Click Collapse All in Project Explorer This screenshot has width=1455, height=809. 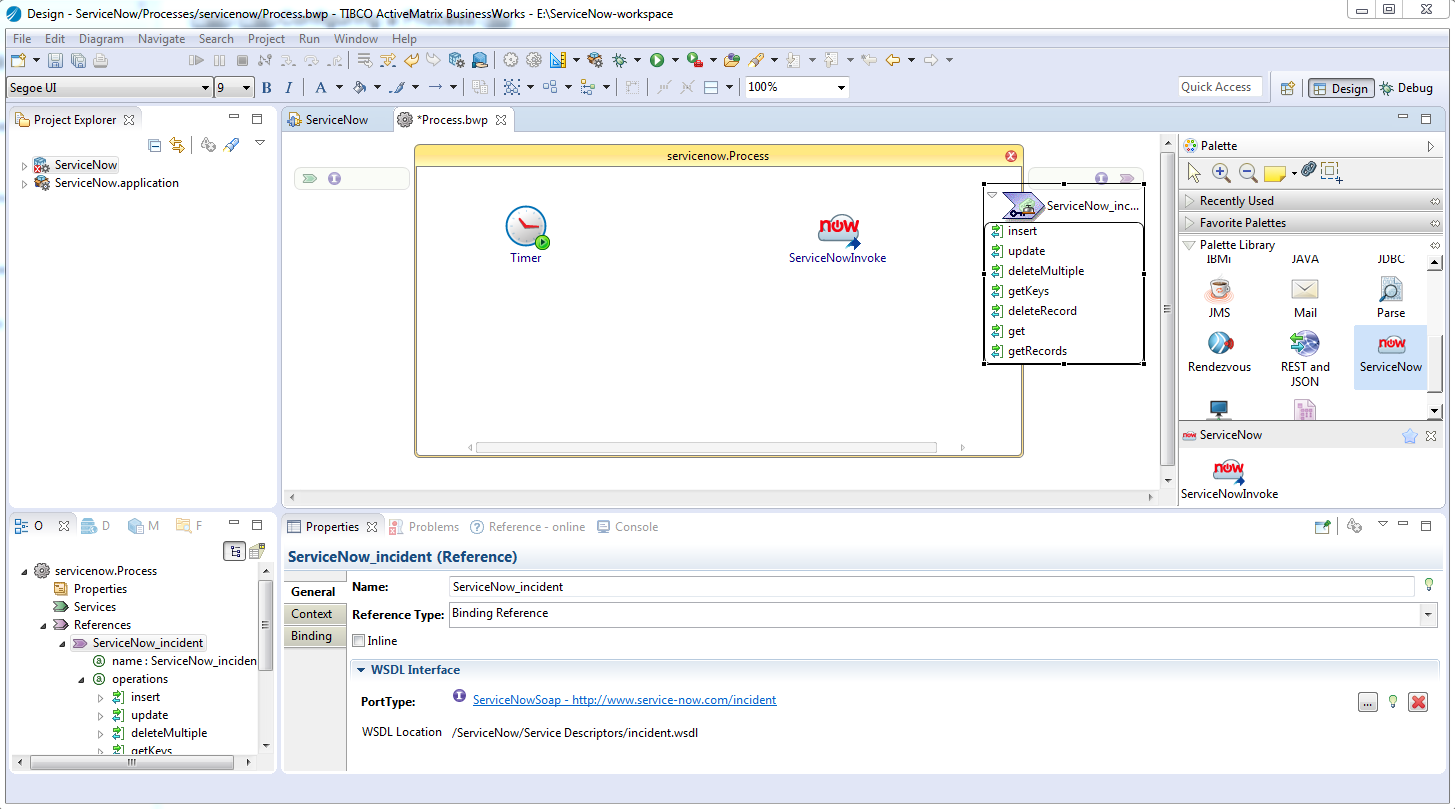(x=154, y=145)
